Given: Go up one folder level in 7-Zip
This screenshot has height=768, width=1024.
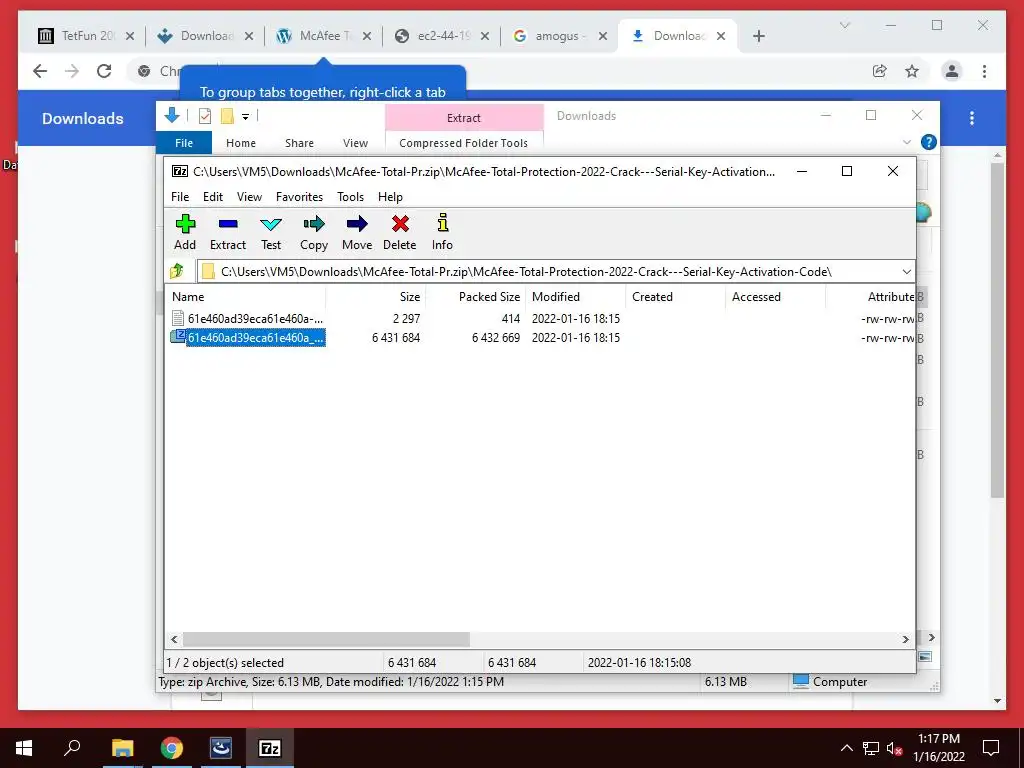Looking at the screenshot, I should point(177,271).
